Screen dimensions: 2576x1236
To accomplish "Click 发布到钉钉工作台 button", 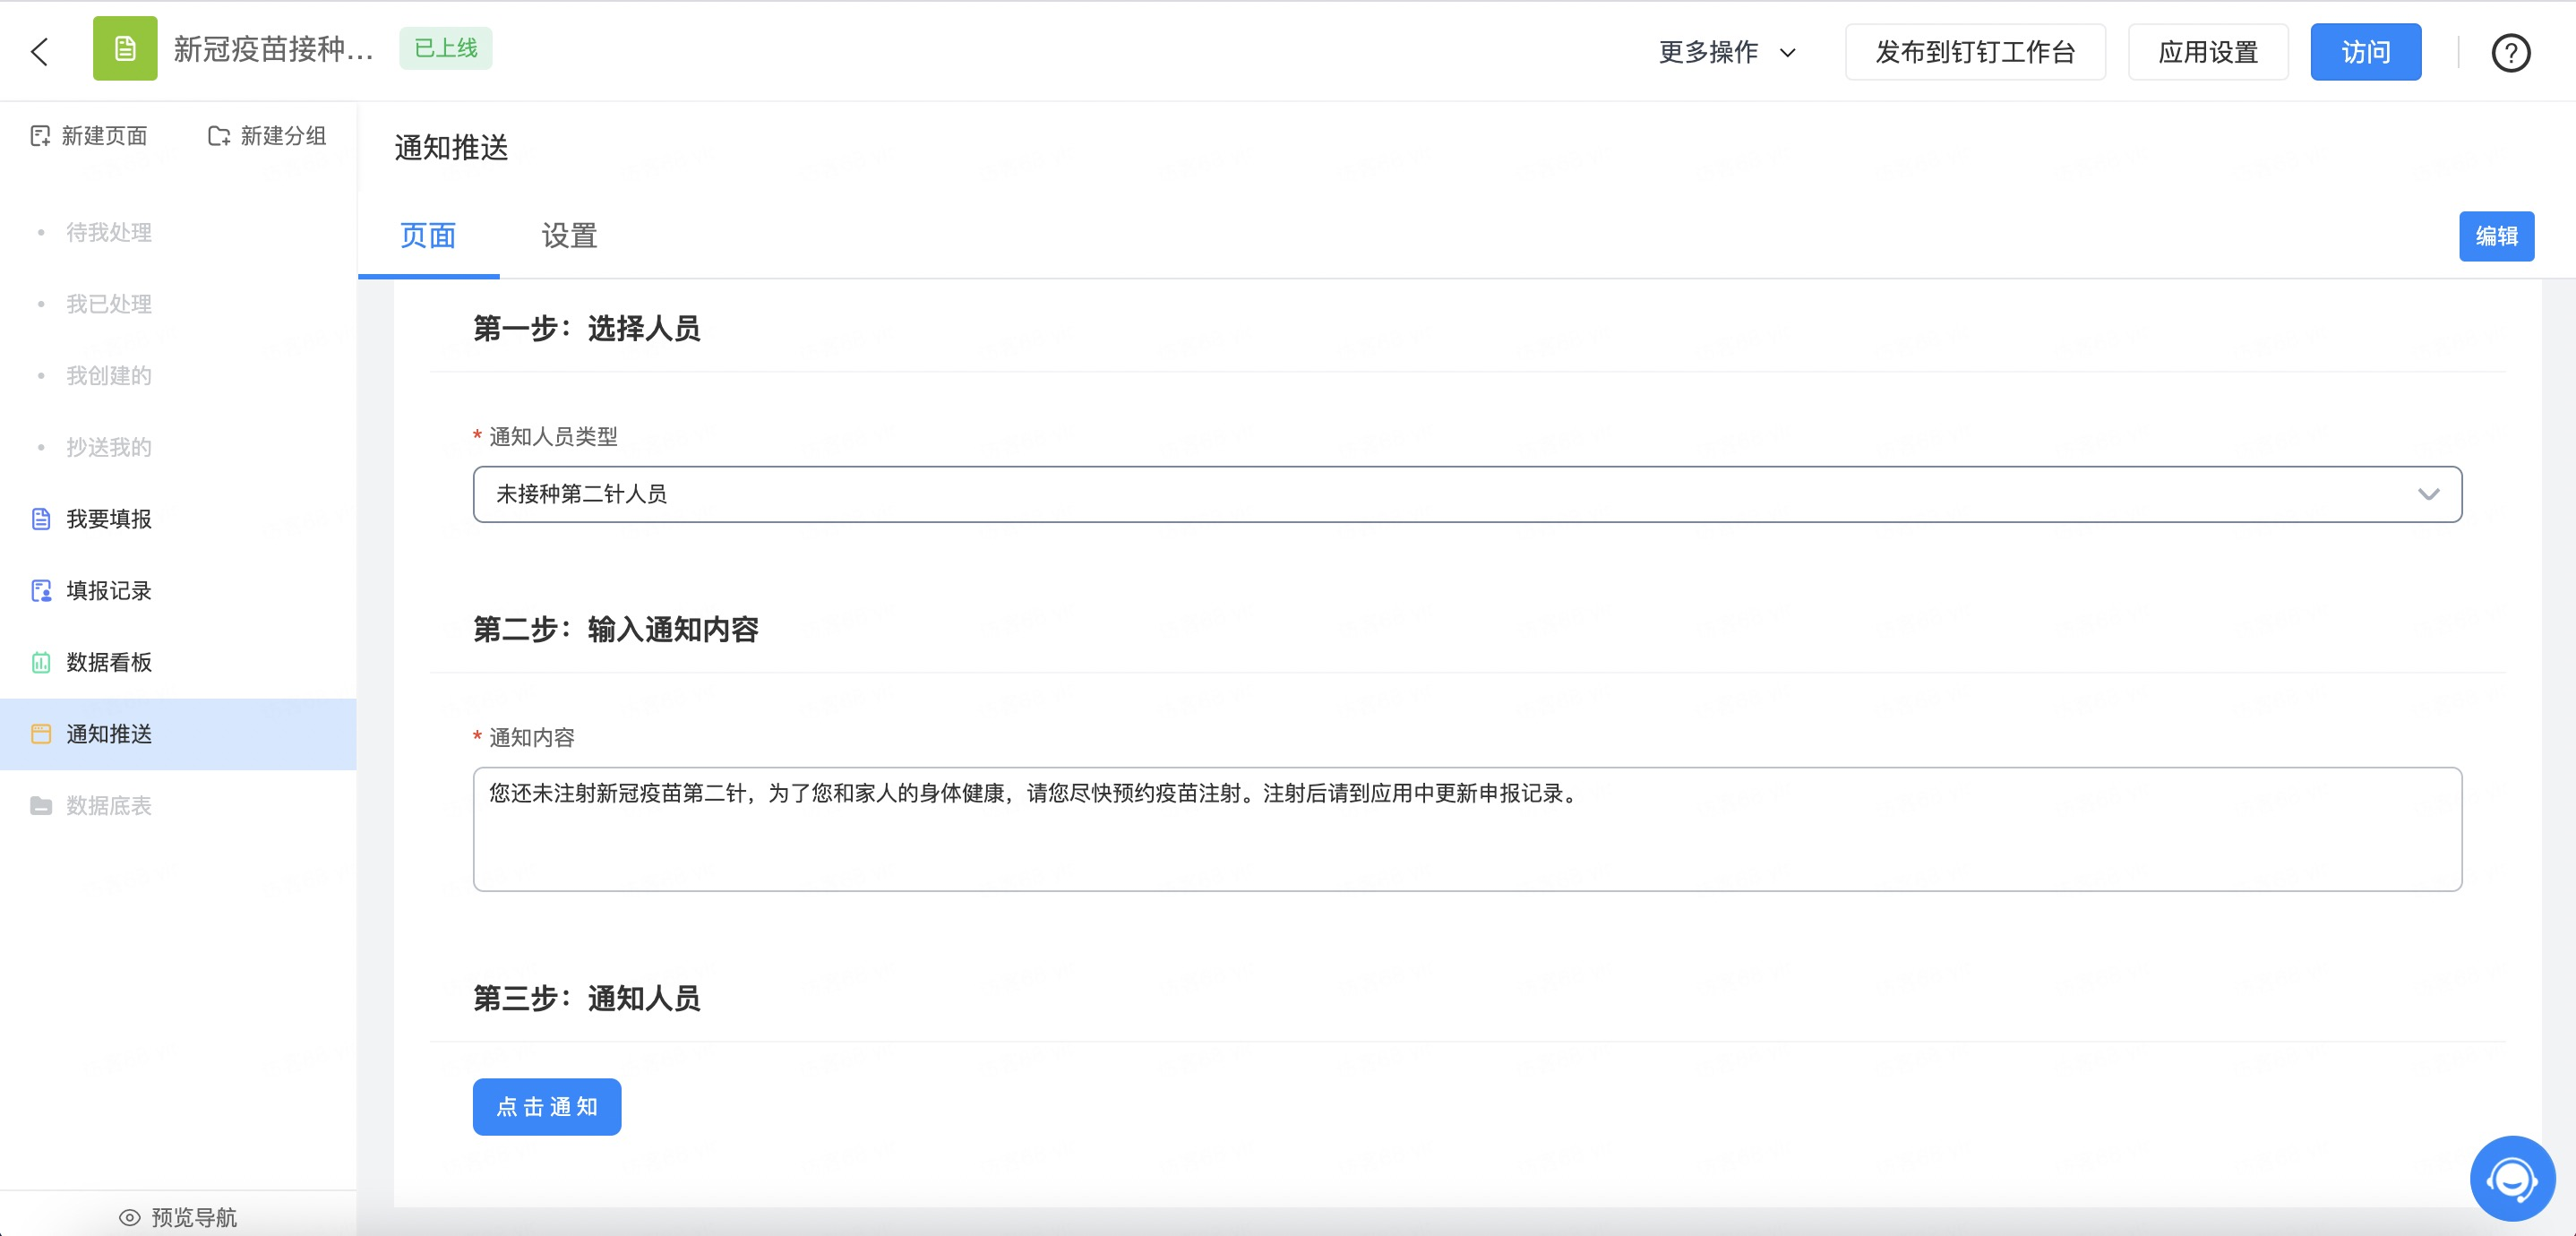I will tap(1974, 52).
